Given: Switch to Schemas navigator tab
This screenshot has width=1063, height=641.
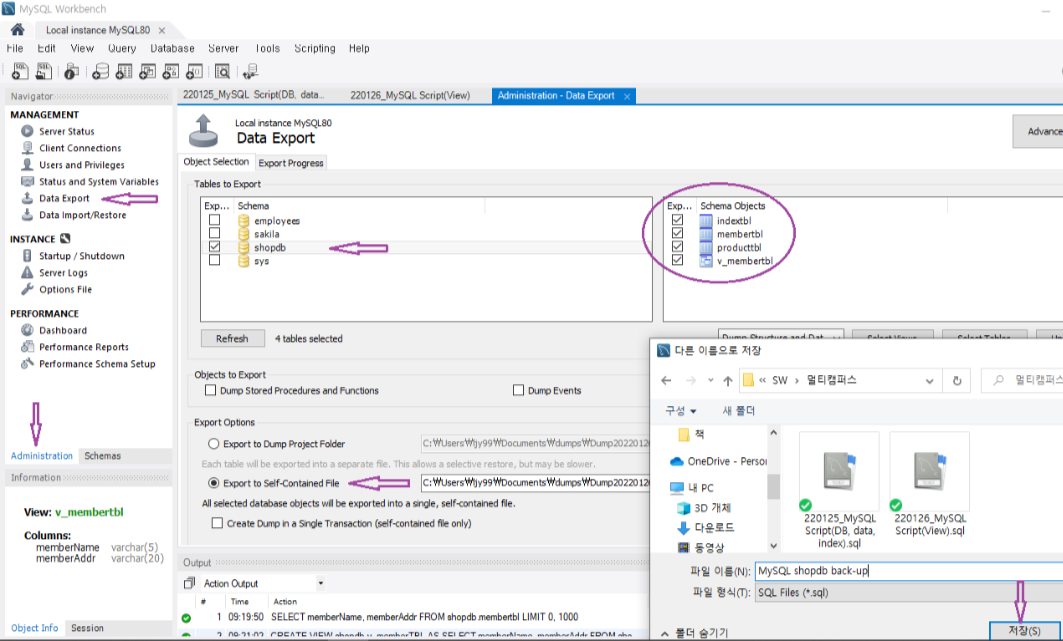Looking at the screenshot, I should coord(102,456).
